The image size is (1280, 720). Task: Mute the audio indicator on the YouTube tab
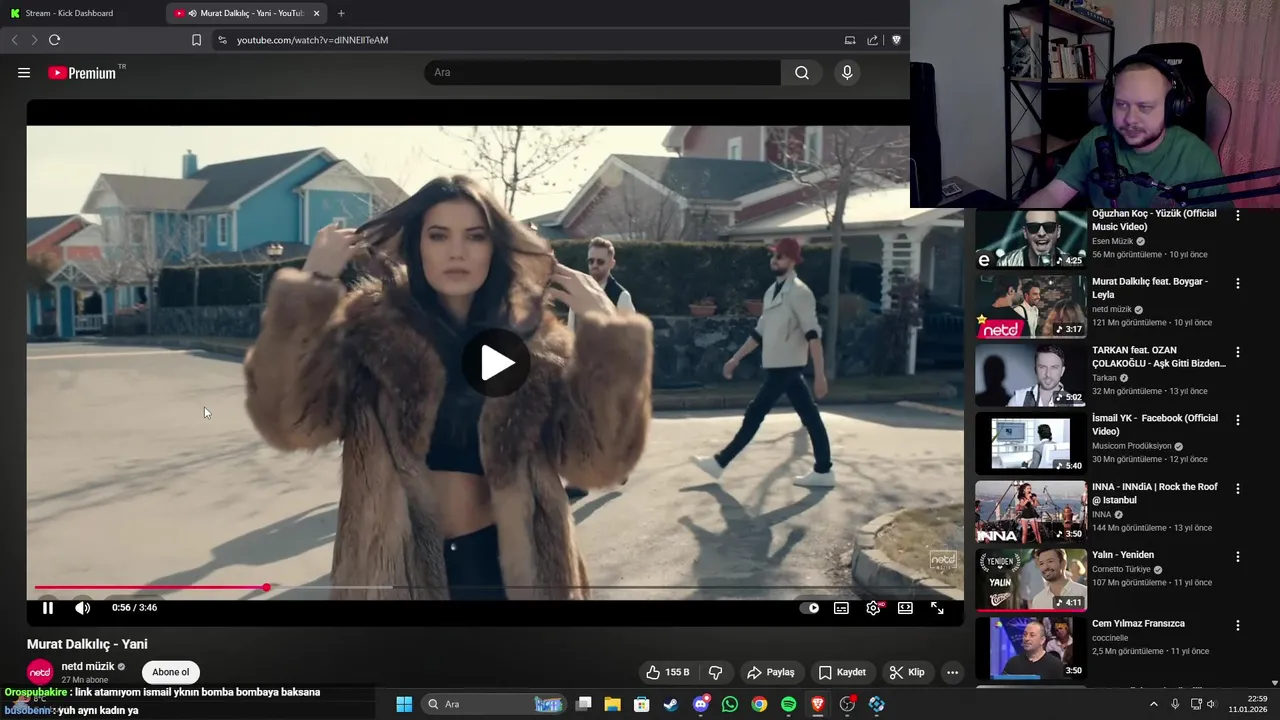point(192,13)
